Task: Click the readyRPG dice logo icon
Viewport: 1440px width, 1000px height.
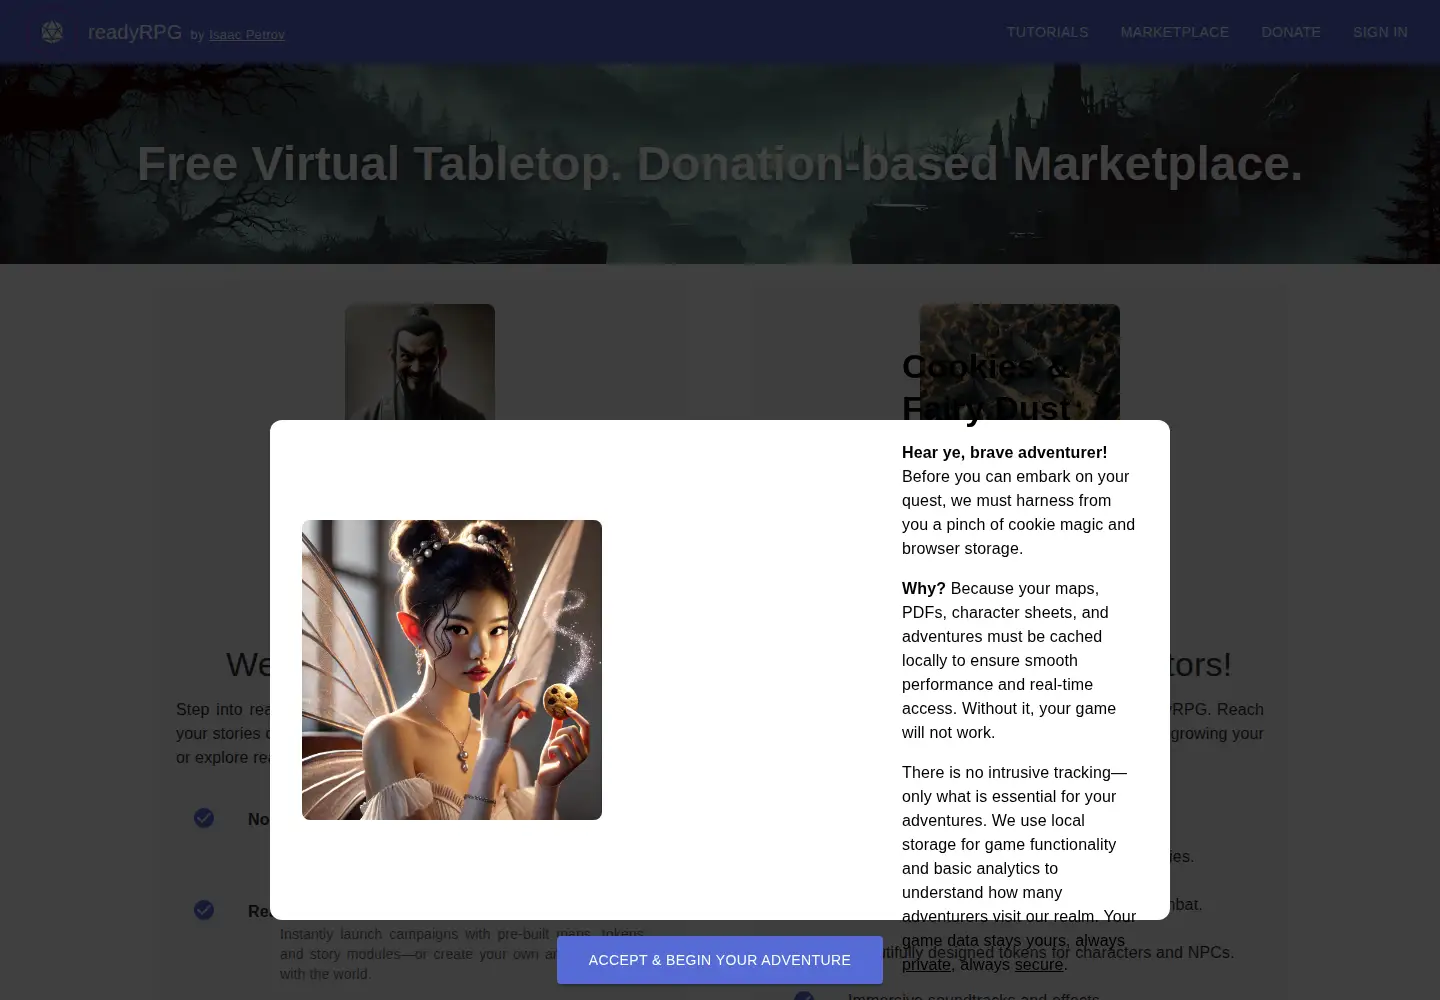Action: click(52, 32)
